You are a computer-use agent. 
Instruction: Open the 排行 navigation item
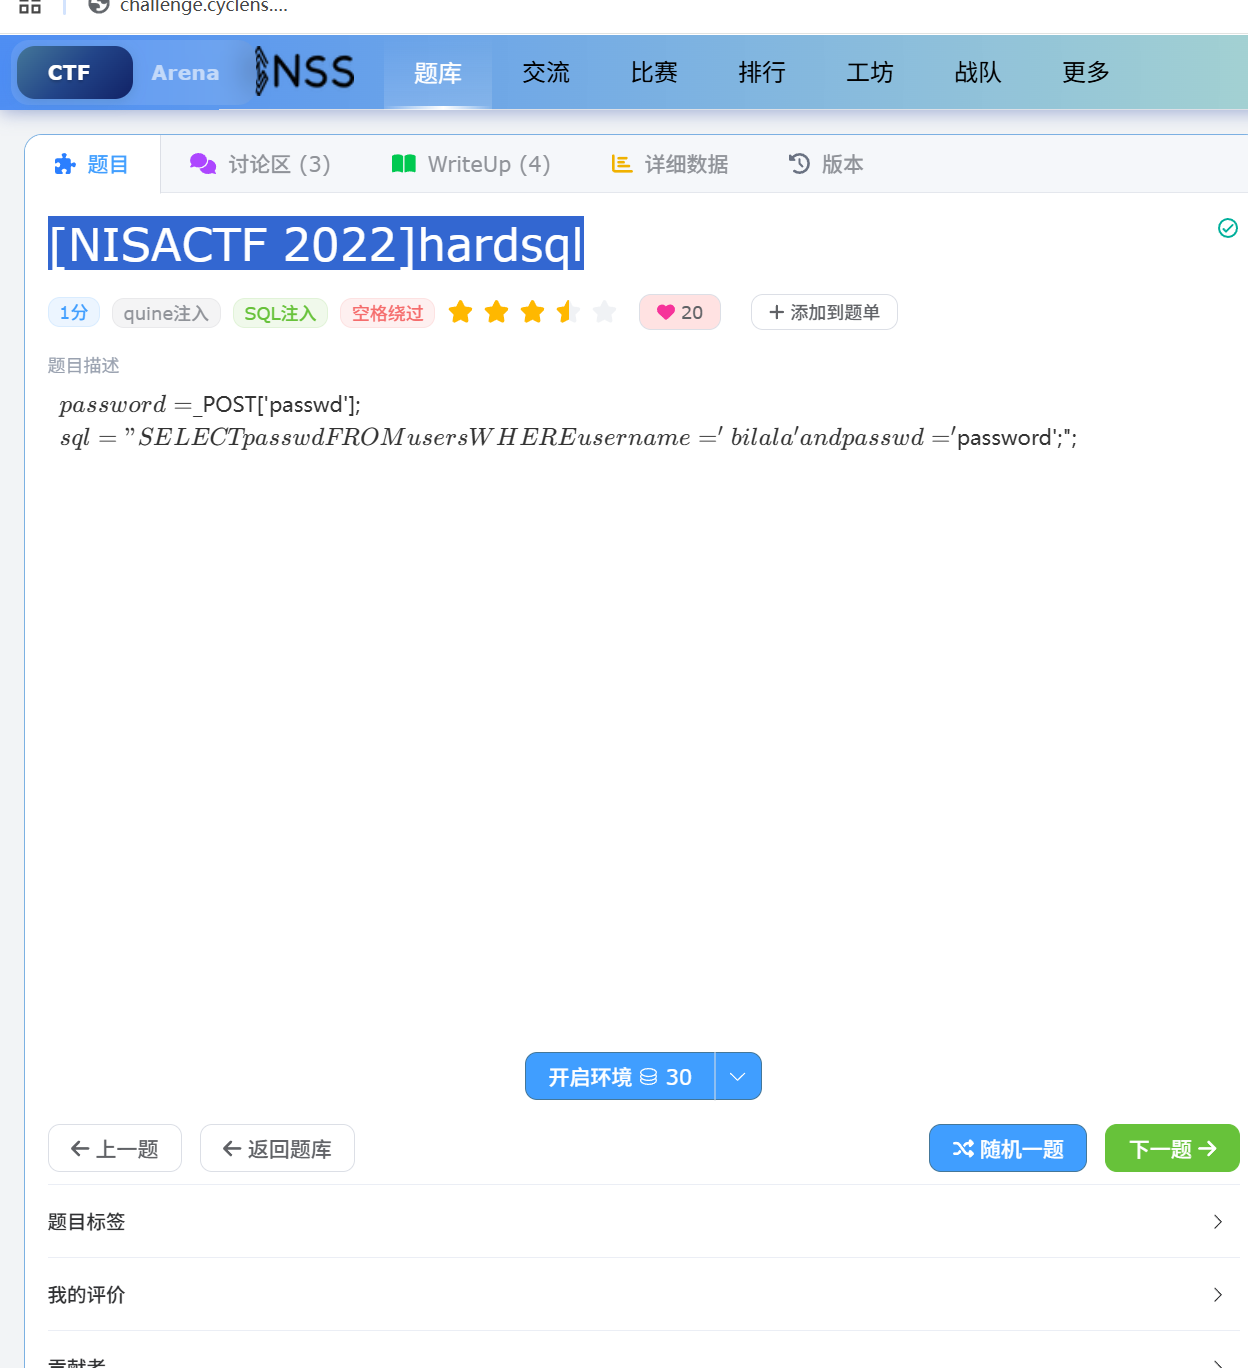point(762,73)
